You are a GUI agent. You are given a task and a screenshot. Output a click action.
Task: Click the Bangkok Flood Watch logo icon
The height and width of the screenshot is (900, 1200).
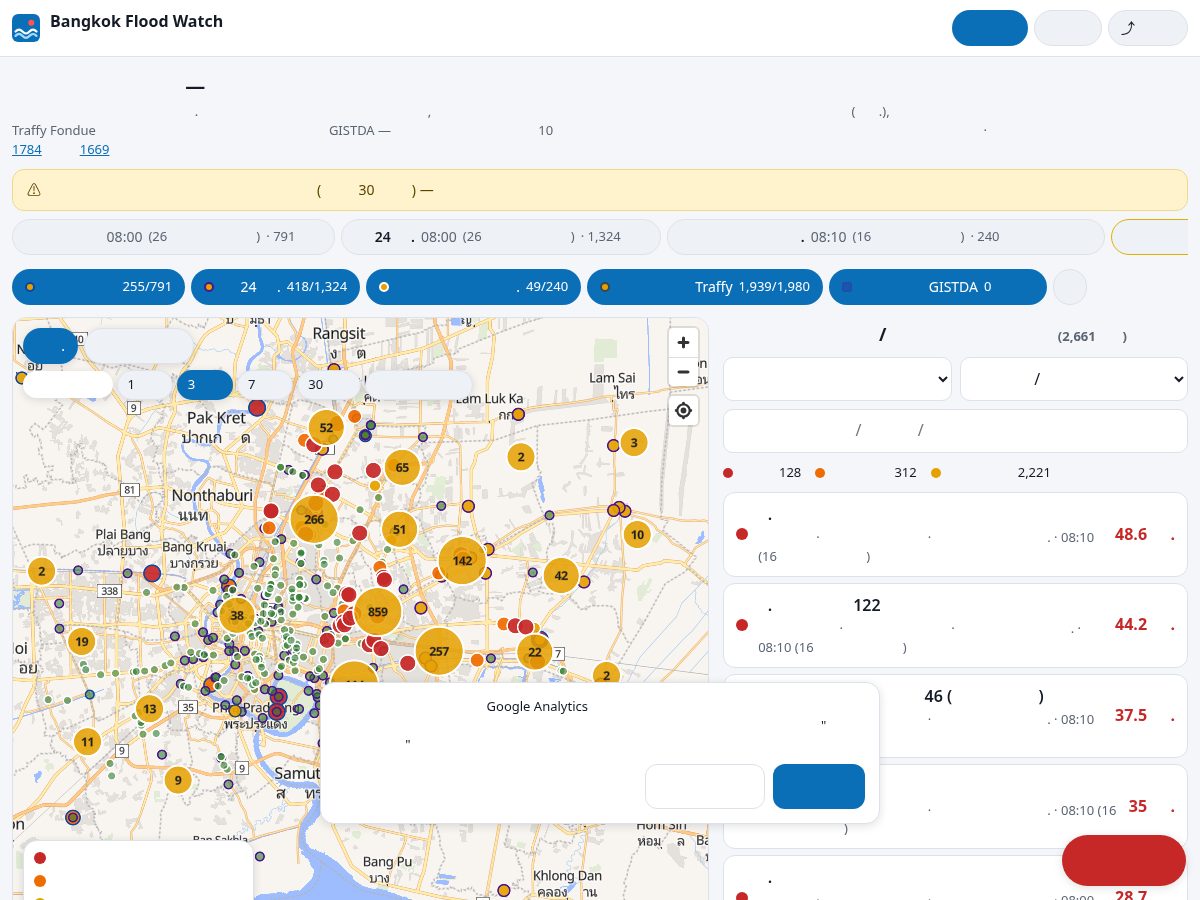tap(26, 28)
